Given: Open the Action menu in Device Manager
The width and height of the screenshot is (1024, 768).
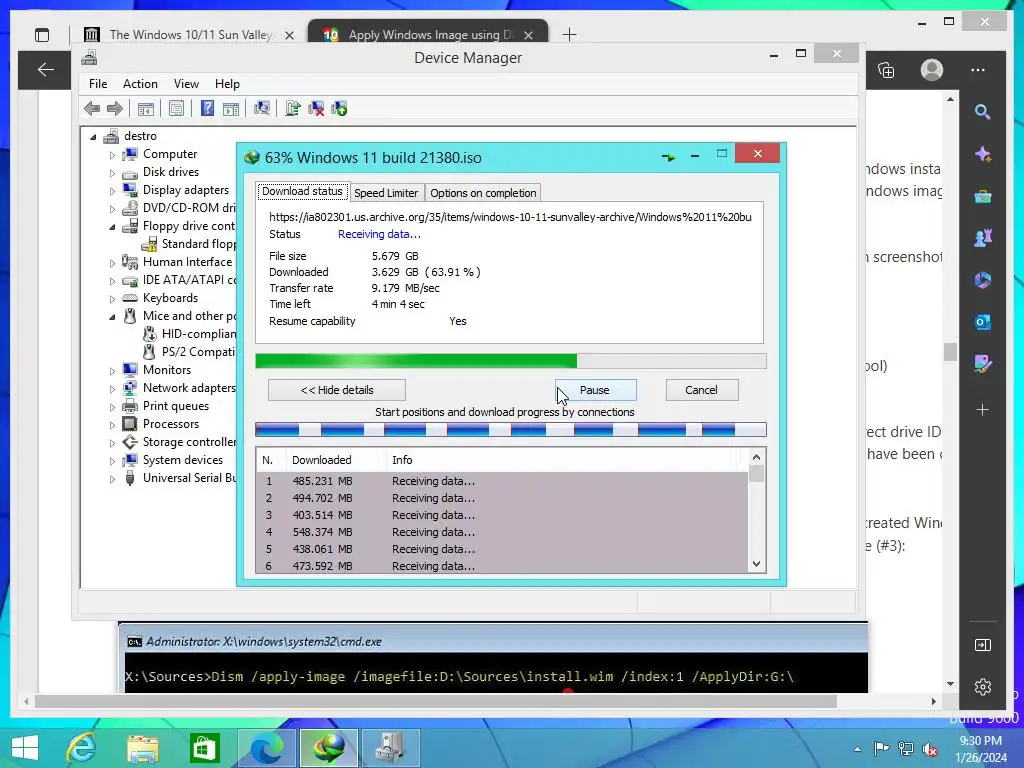Looking at the screenshot, I should [x=140, y=84].
